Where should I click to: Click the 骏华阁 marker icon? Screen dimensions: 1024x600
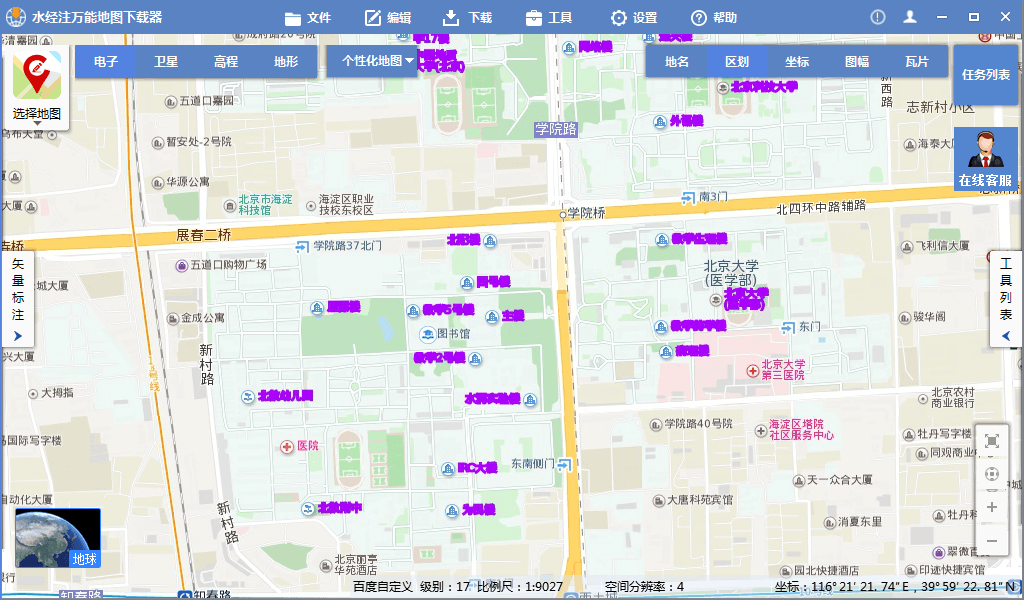tap(904, 319)
